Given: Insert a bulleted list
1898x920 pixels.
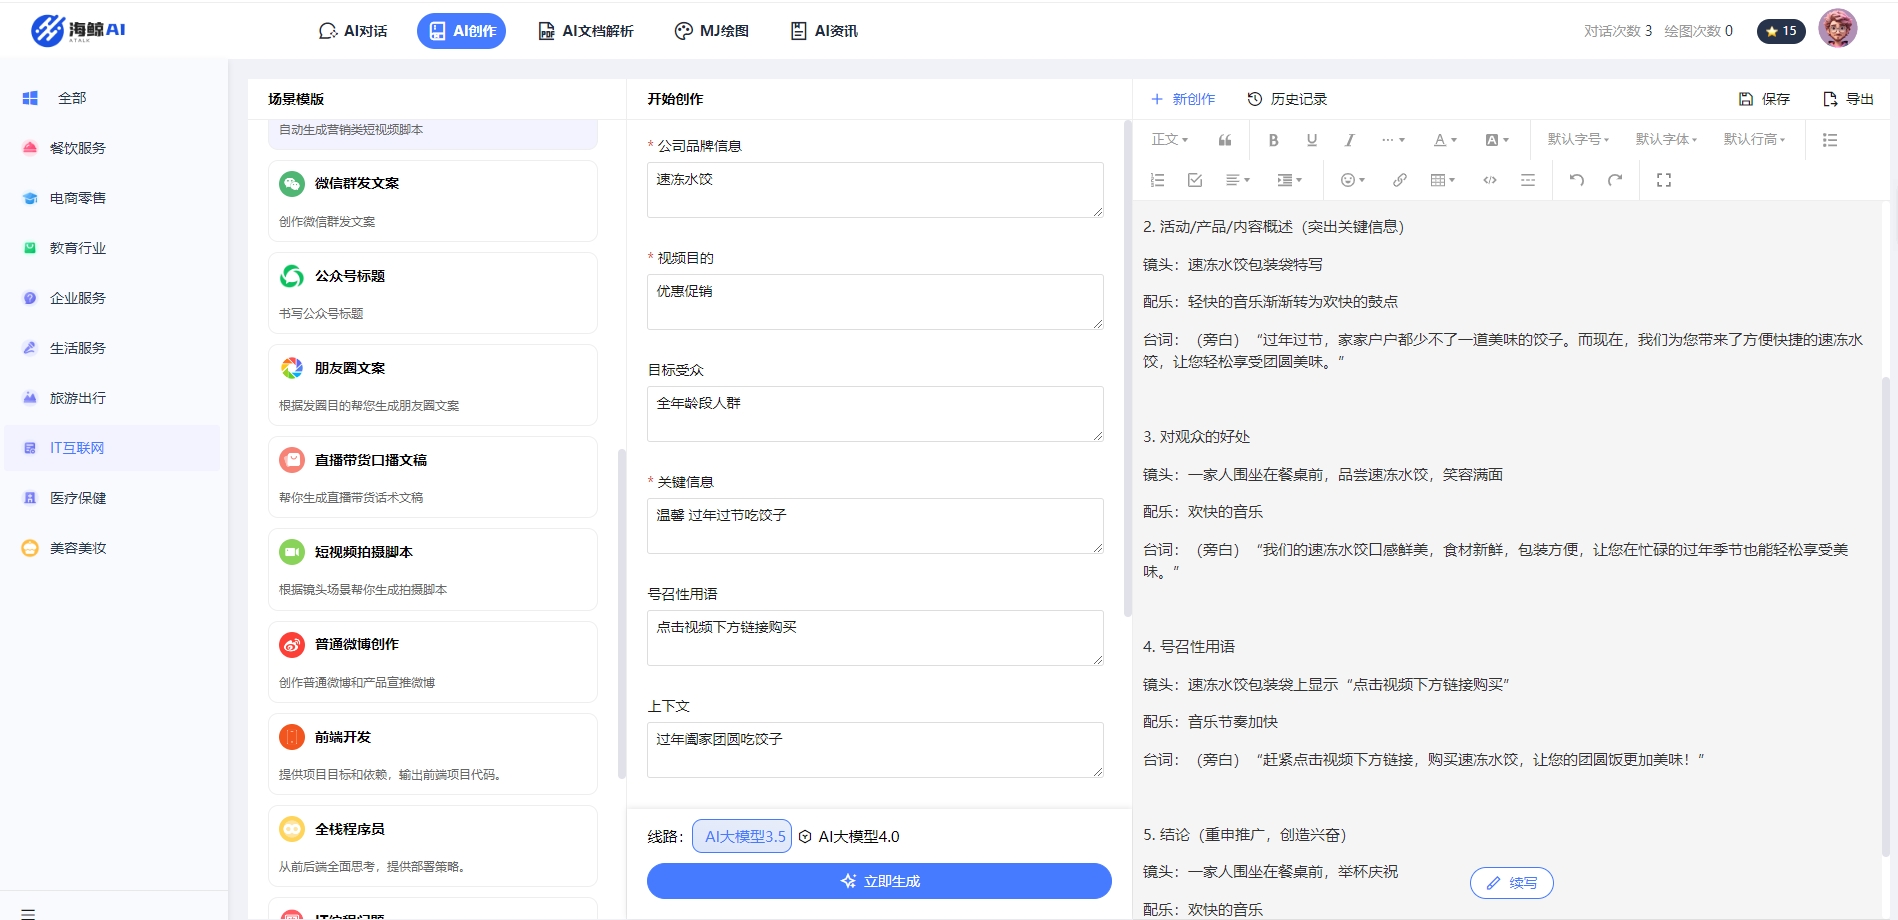Looking at the screenshot, I should [1830, 140].
